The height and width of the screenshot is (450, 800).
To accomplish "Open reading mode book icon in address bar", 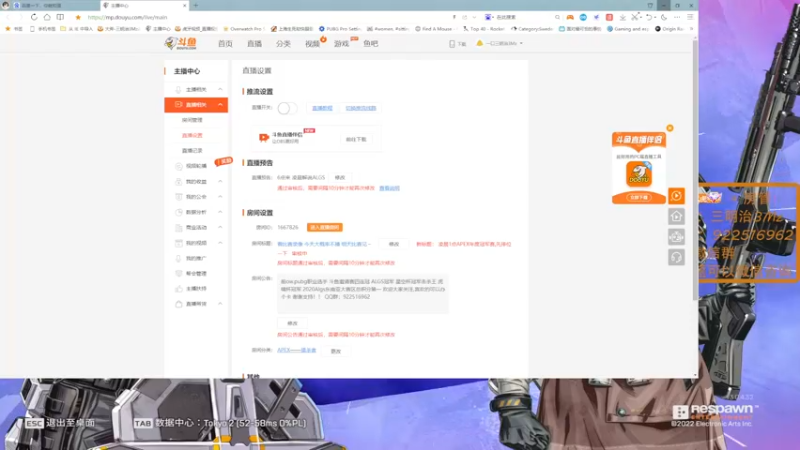I will coord(60,17).
